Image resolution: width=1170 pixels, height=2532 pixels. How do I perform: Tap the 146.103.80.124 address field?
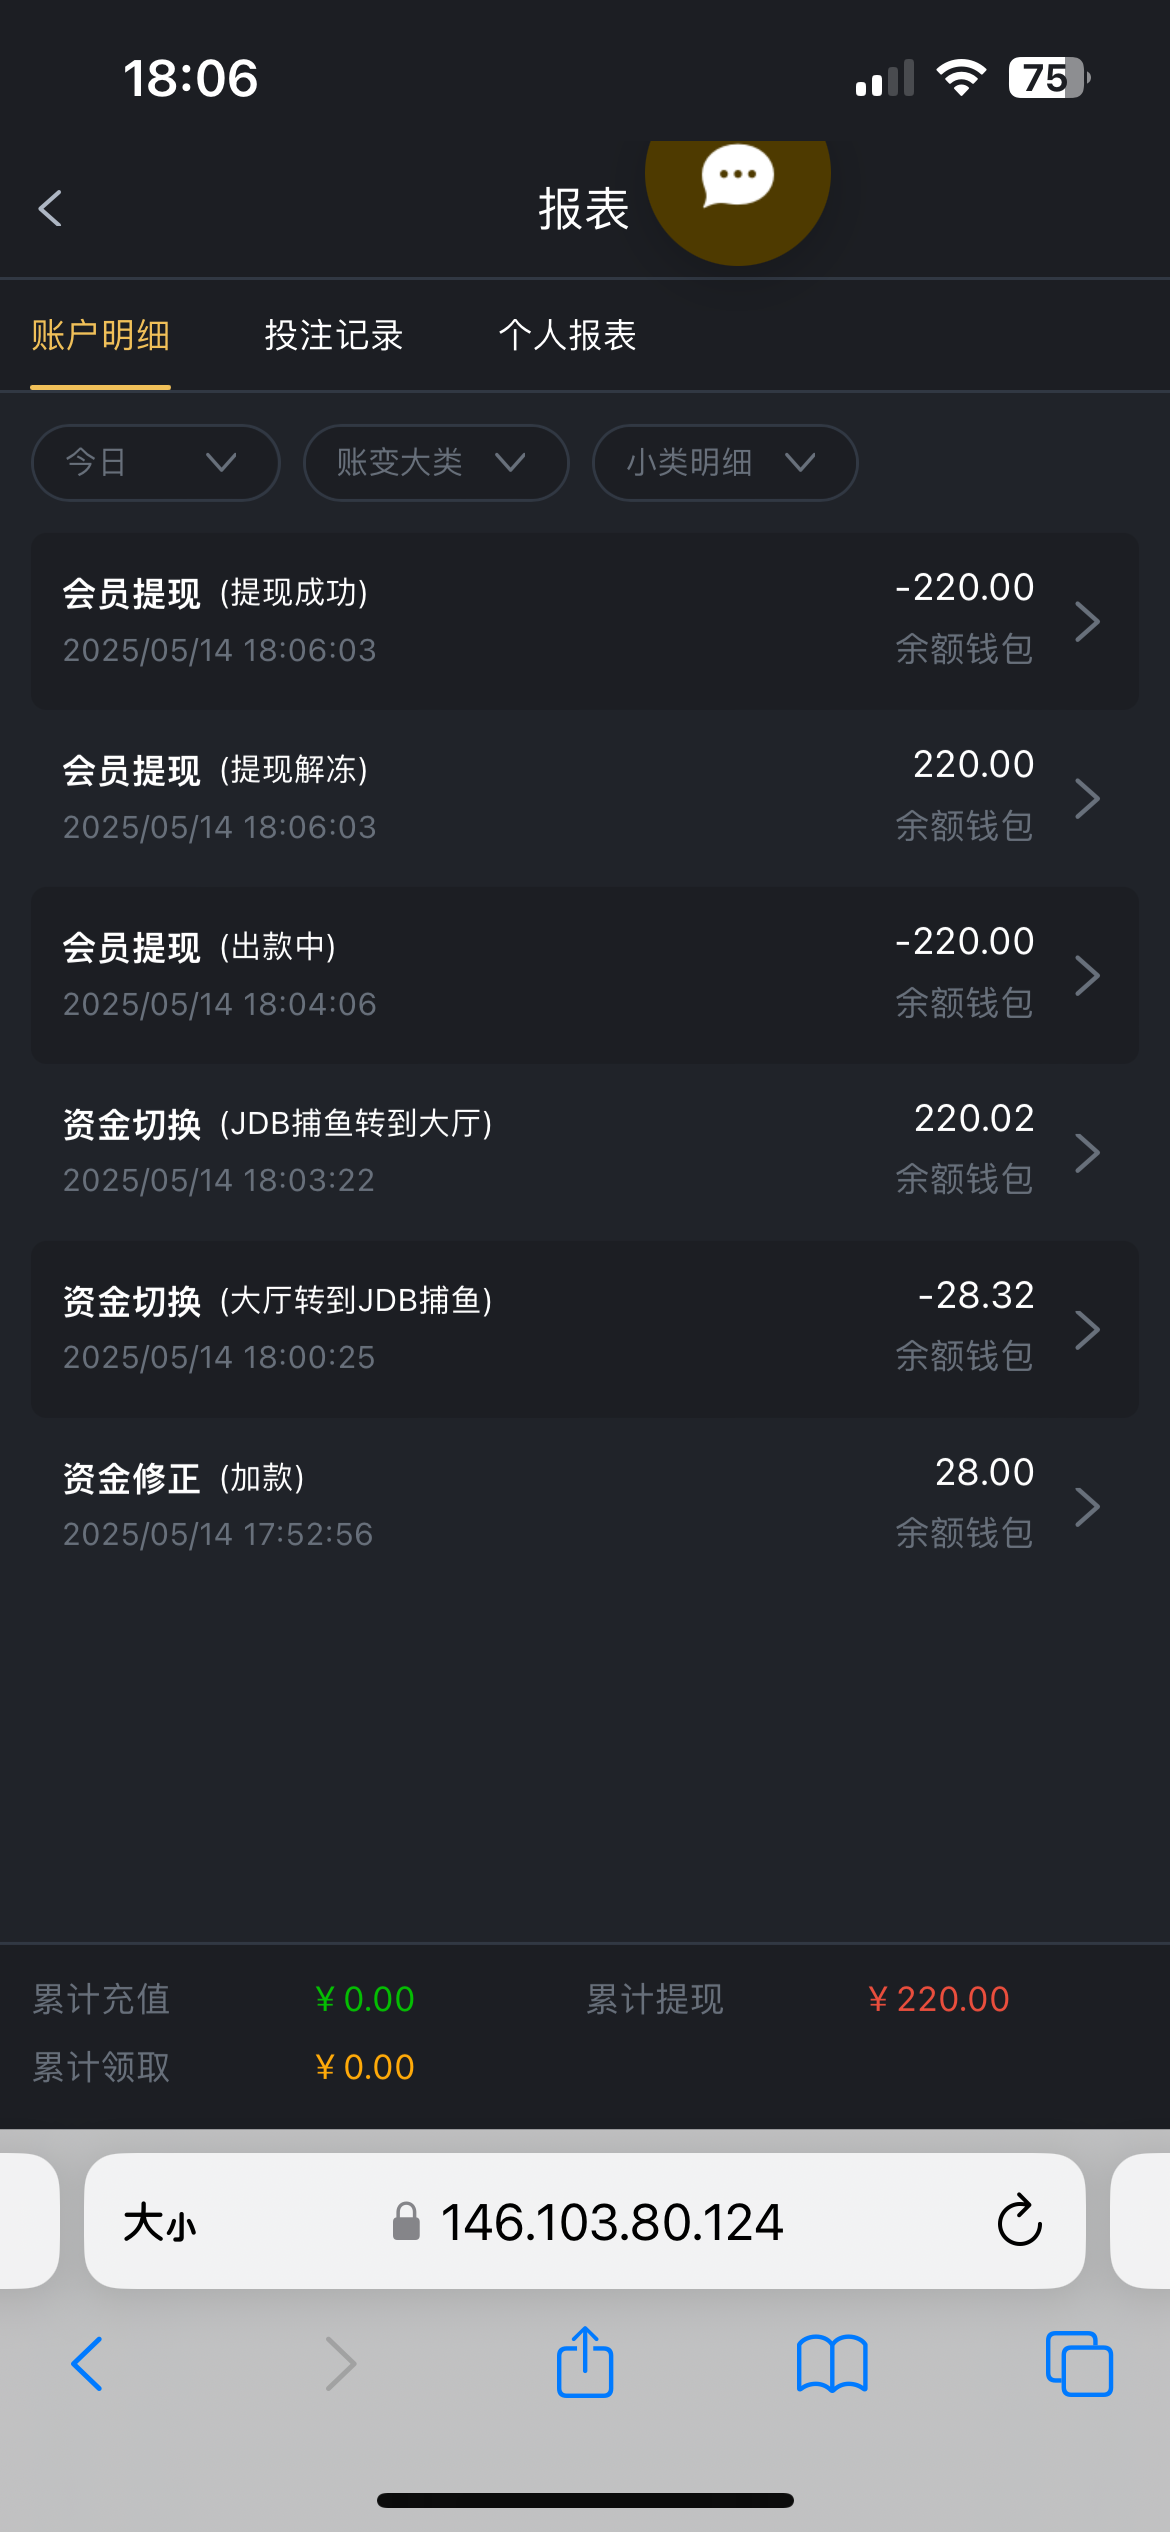click(612, 2222)
